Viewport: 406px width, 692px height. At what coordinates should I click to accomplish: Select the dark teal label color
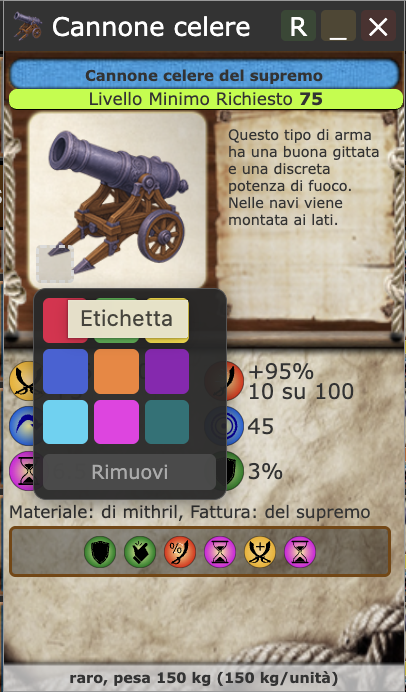pos(167,422)
